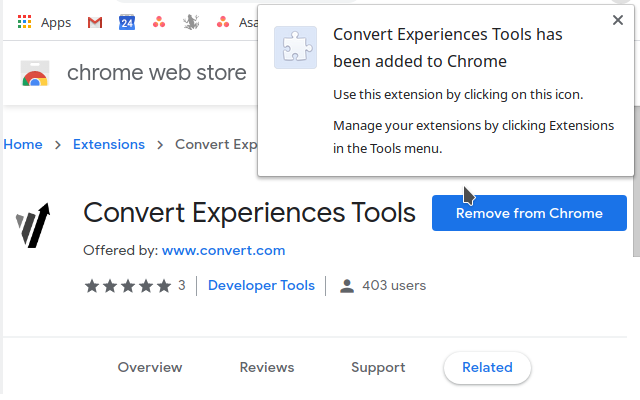Click the 403 users text
Viewport: 640px width, 400px height.
[394, 285]
